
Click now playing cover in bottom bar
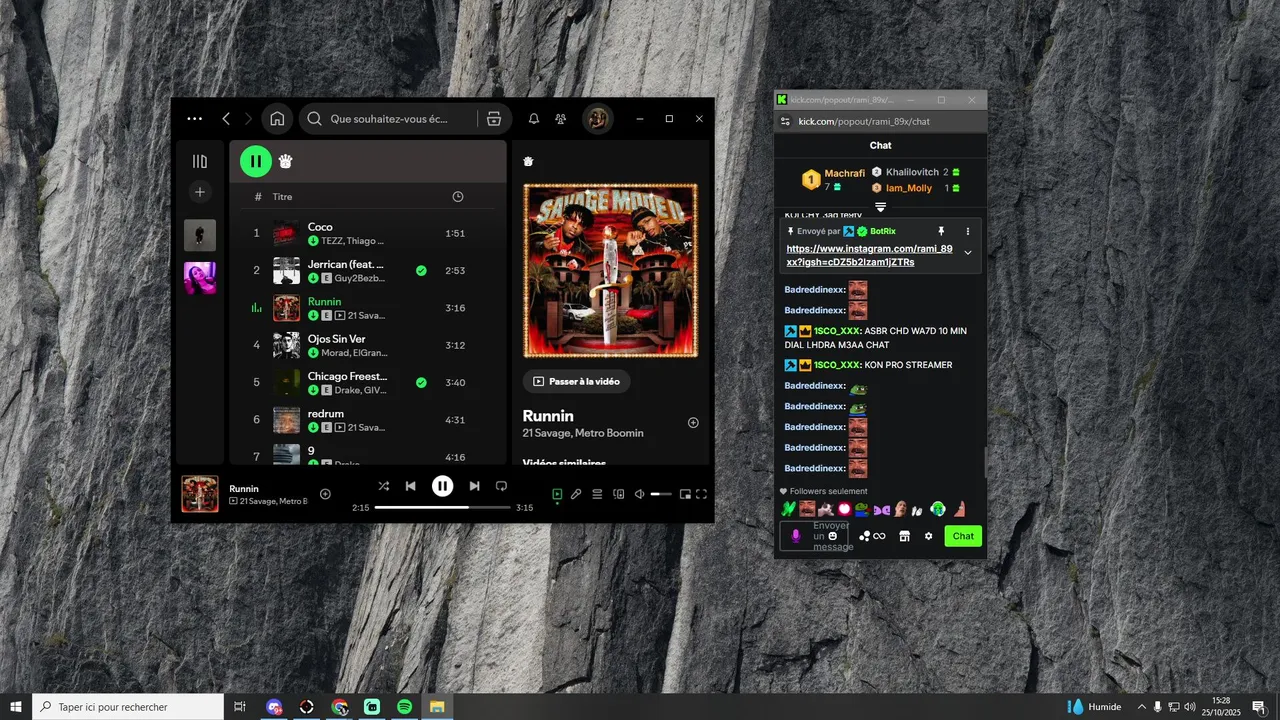coord(200,494)
